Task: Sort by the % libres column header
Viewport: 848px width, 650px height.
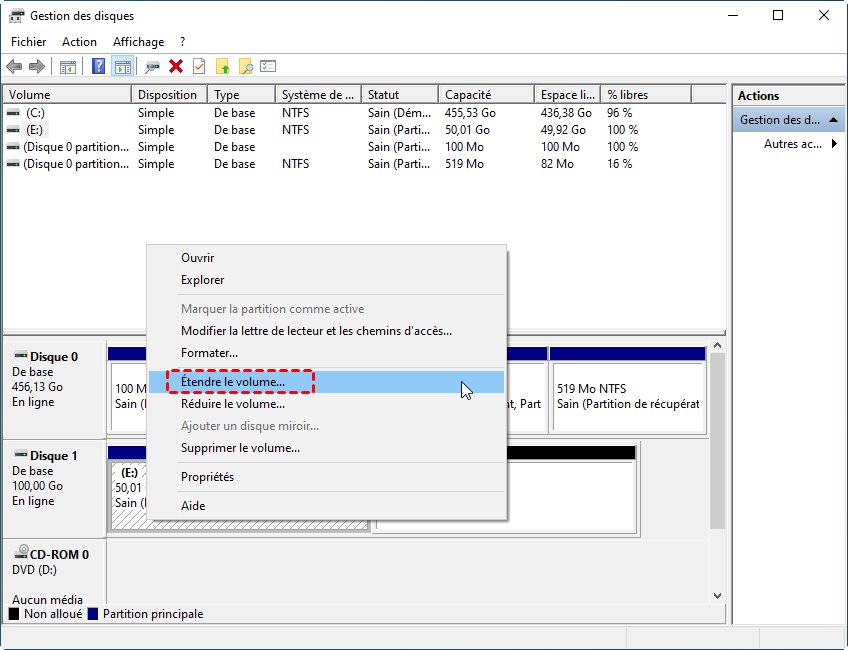Action: [x=646, y=95]
